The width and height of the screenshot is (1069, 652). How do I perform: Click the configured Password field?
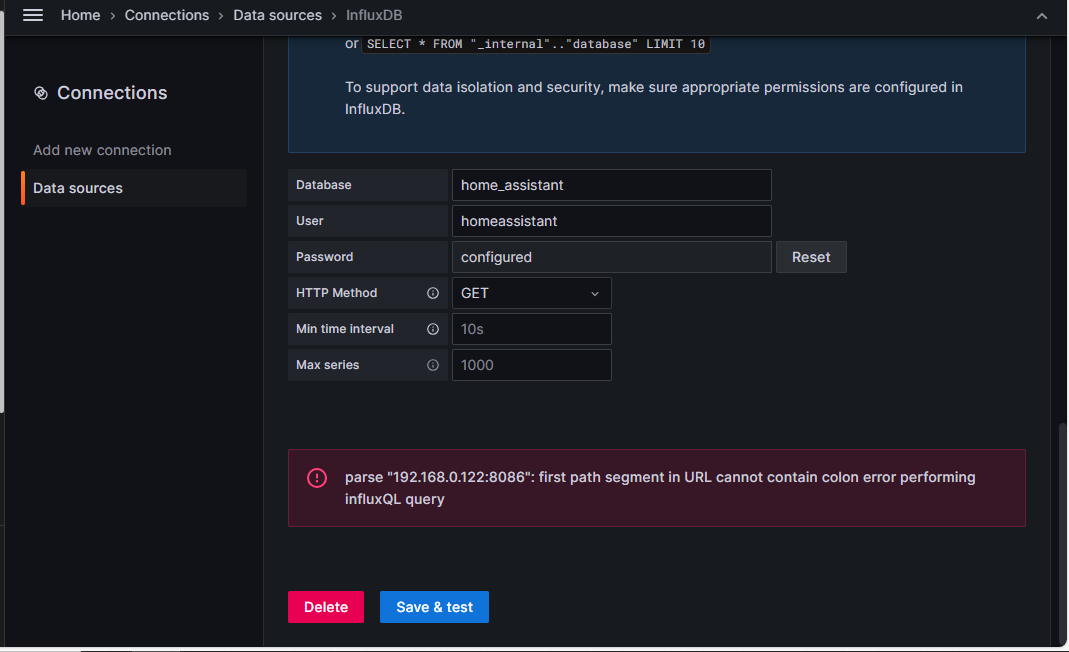point(612,257)
